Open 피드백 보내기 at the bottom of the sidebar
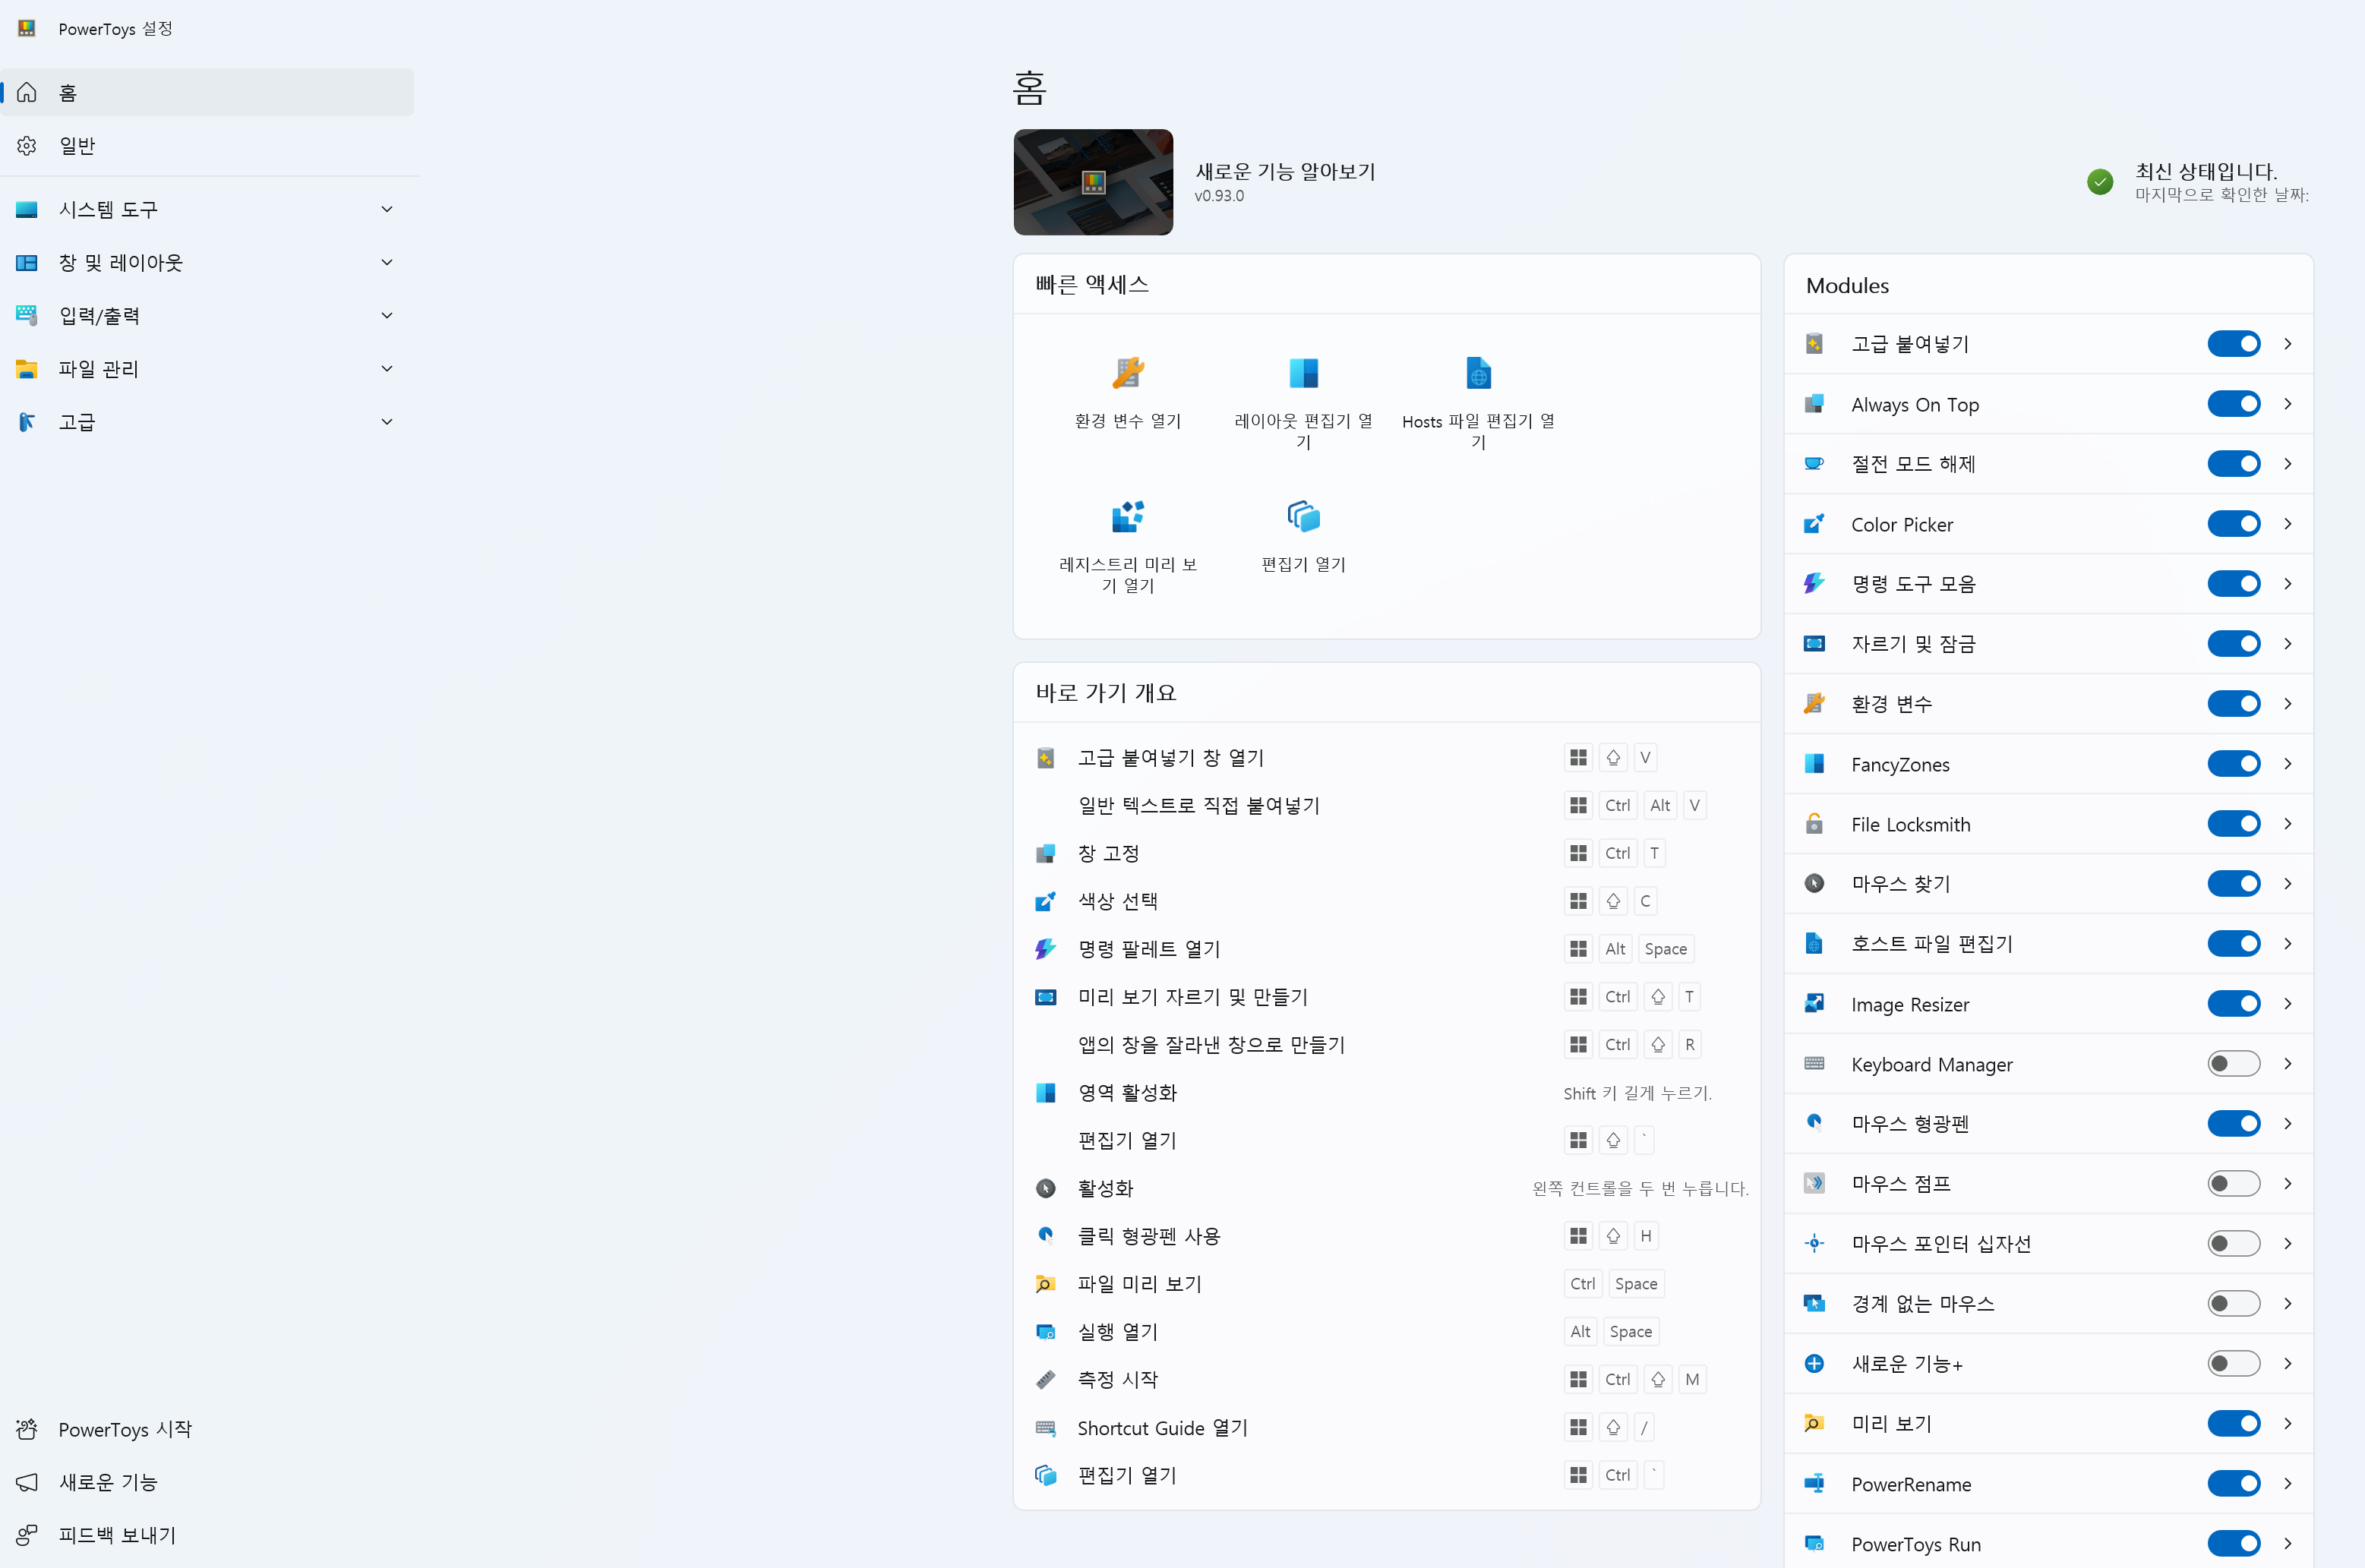The image size is (2365, 1568). 116,1535
